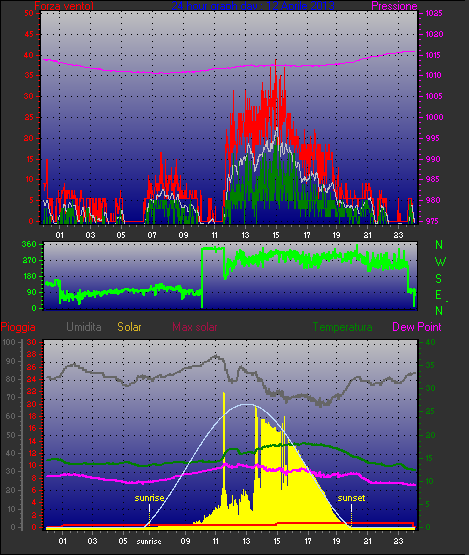The height and width of the screenshot is (555, 469).
Task: Select the Solar legend label
Action: coord(129,327)
